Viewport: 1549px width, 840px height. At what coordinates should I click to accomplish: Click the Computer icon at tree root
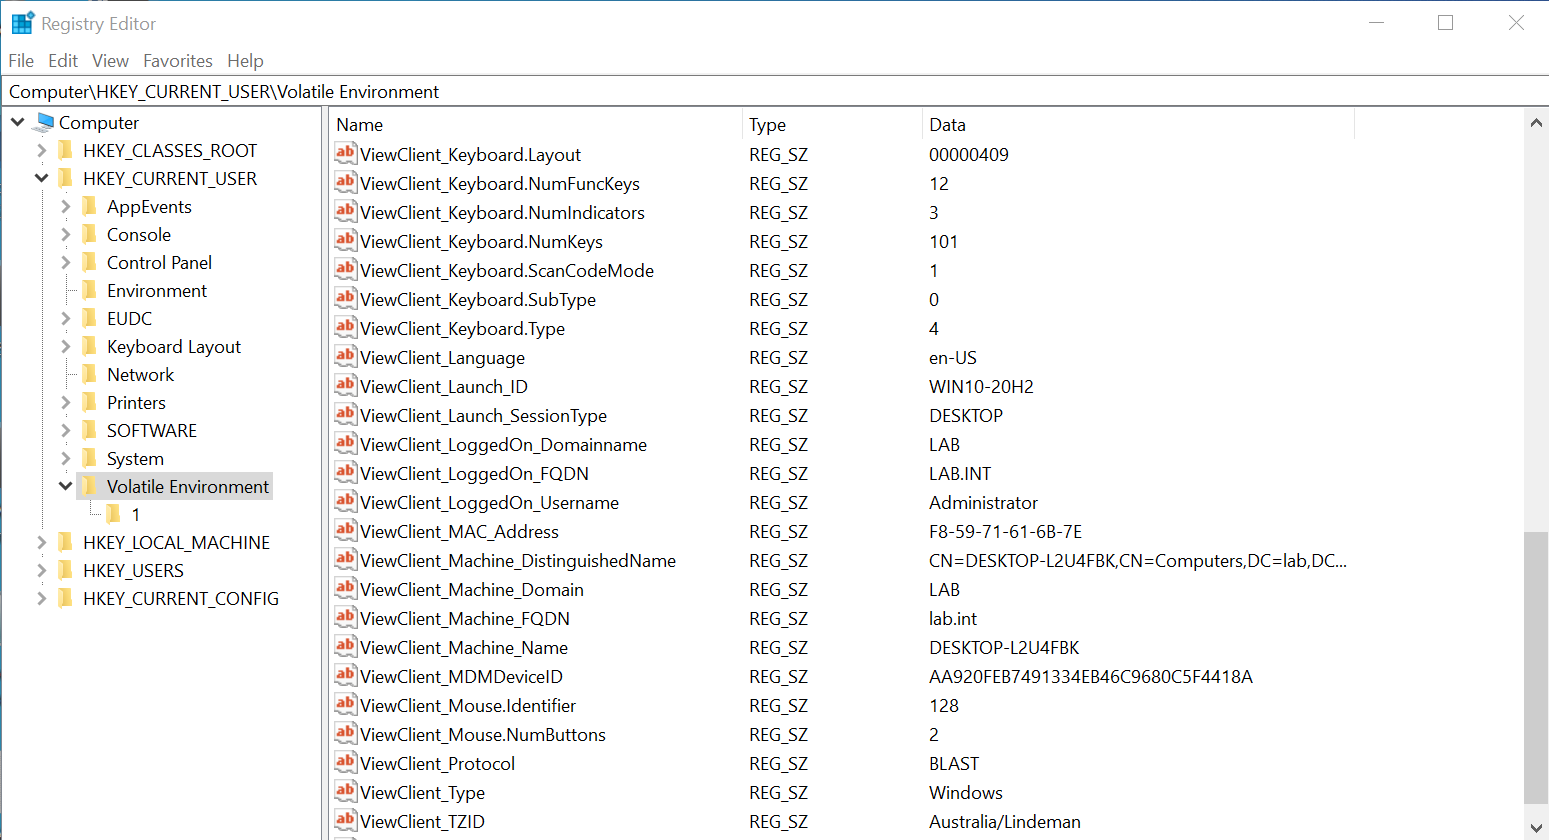[43, 122]
